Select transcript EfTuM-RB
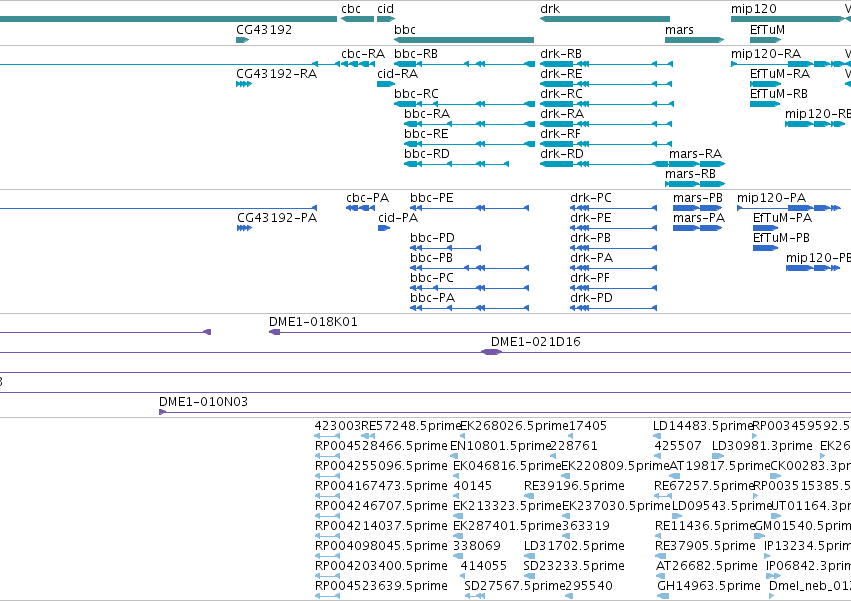This screenshot has width=851, height=601. (778, 94)
